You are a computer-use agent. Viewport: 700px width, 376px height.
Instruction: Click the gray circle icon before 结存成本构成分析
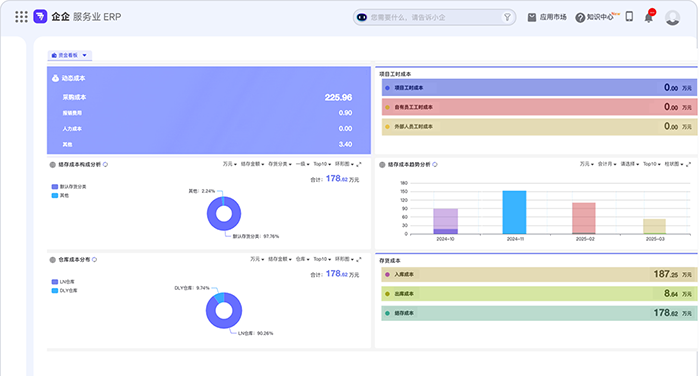tap(53, 165)
